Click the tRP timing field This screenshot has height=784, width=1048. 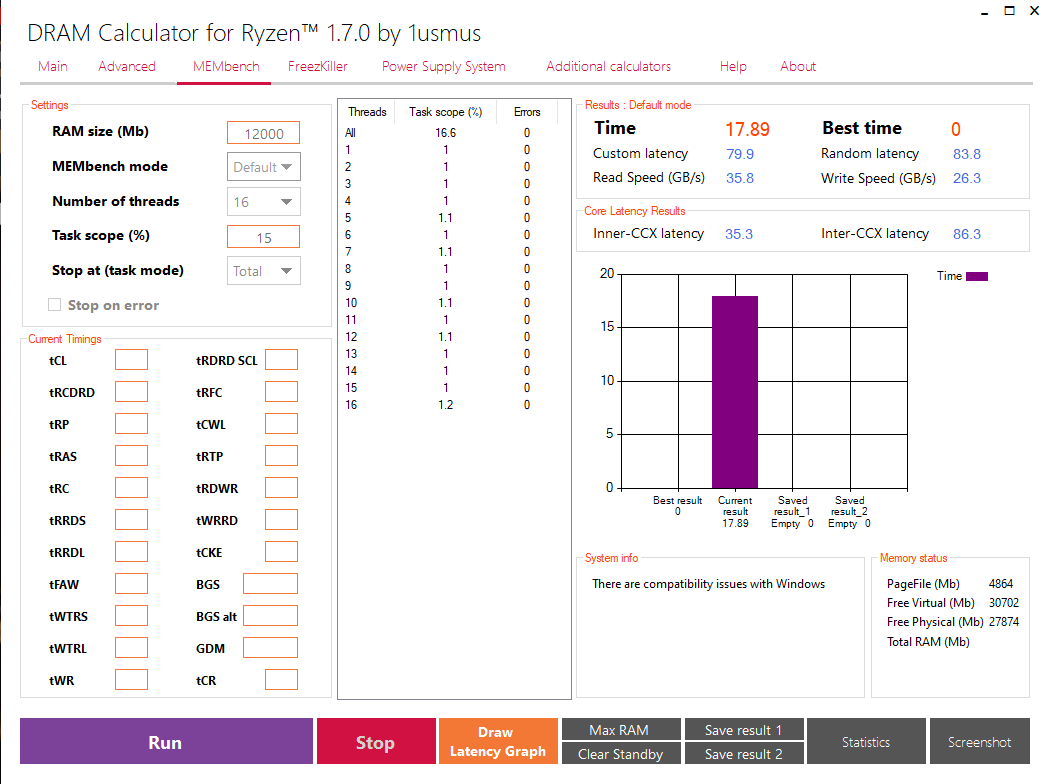tap(131, 424)
